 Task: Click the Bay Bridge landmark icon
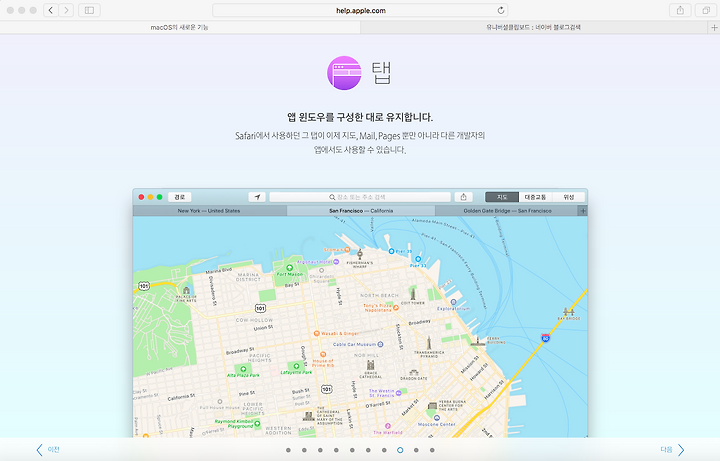tap(569, 311)
